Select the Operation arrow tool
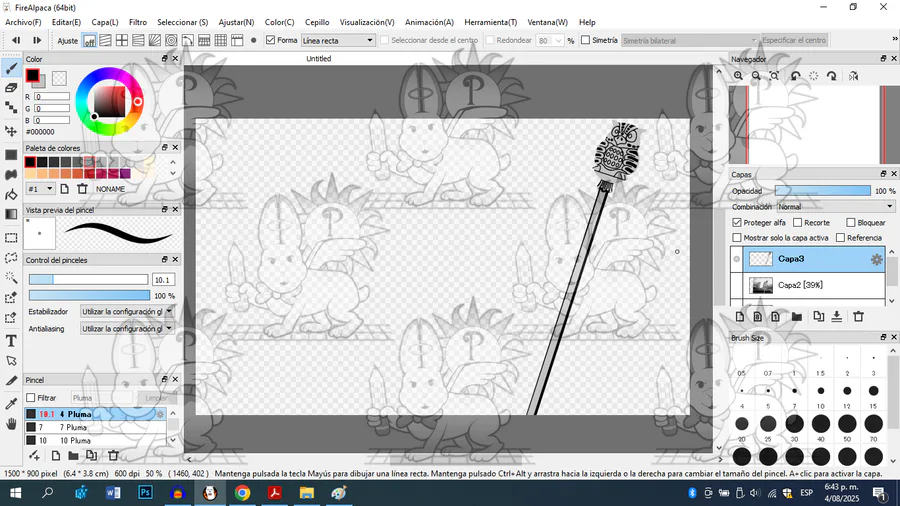Screen dimensions: 900x506 click(x=11, y=361)
